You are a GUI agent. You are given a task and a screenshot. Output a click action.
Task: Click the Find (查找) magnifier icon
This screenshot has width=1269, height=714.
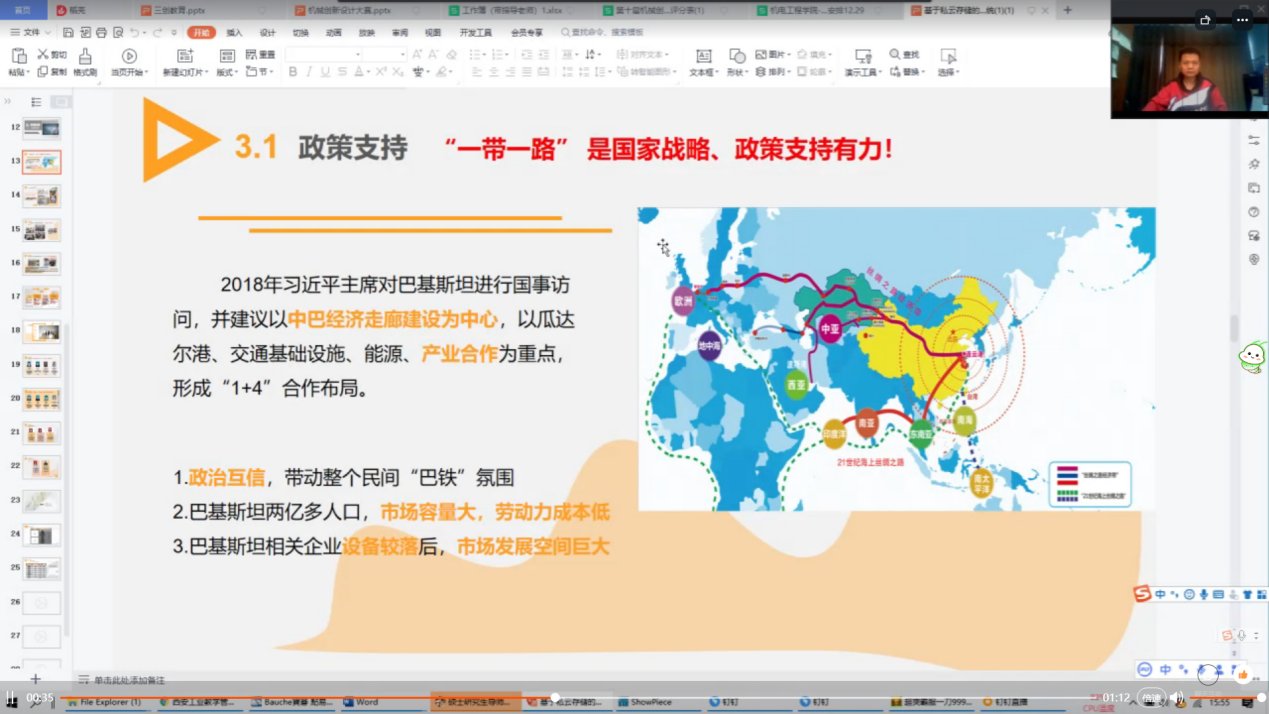coord(895,54)
